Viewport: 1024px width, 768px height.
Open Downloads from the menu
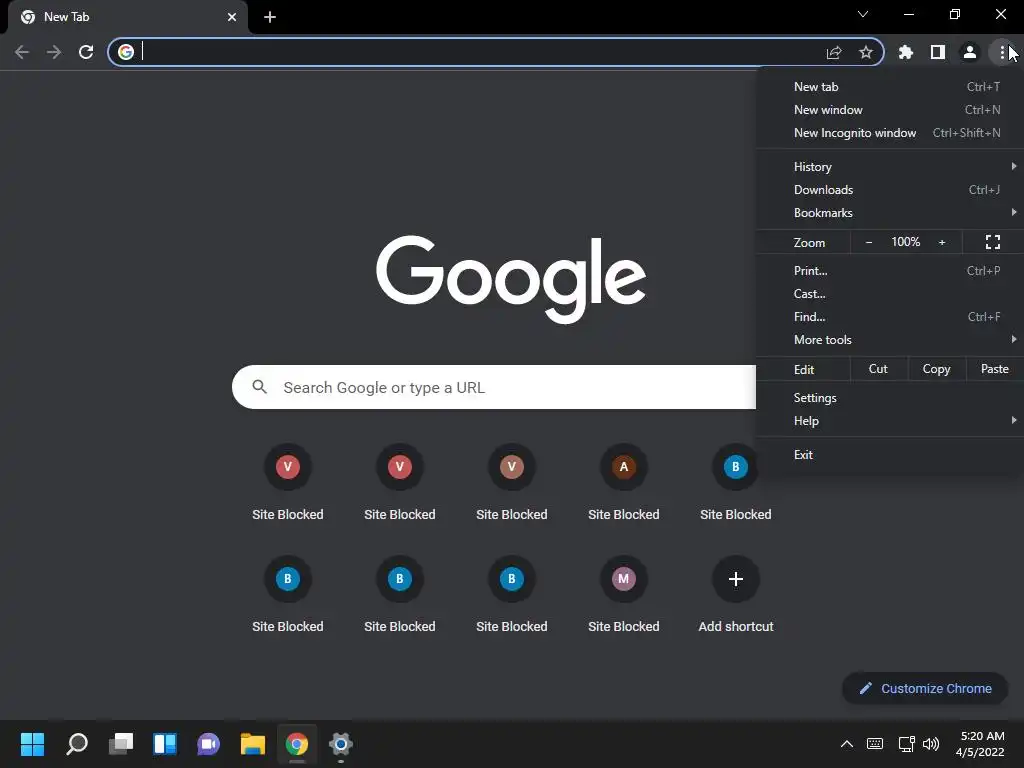(x=890, y=190)
